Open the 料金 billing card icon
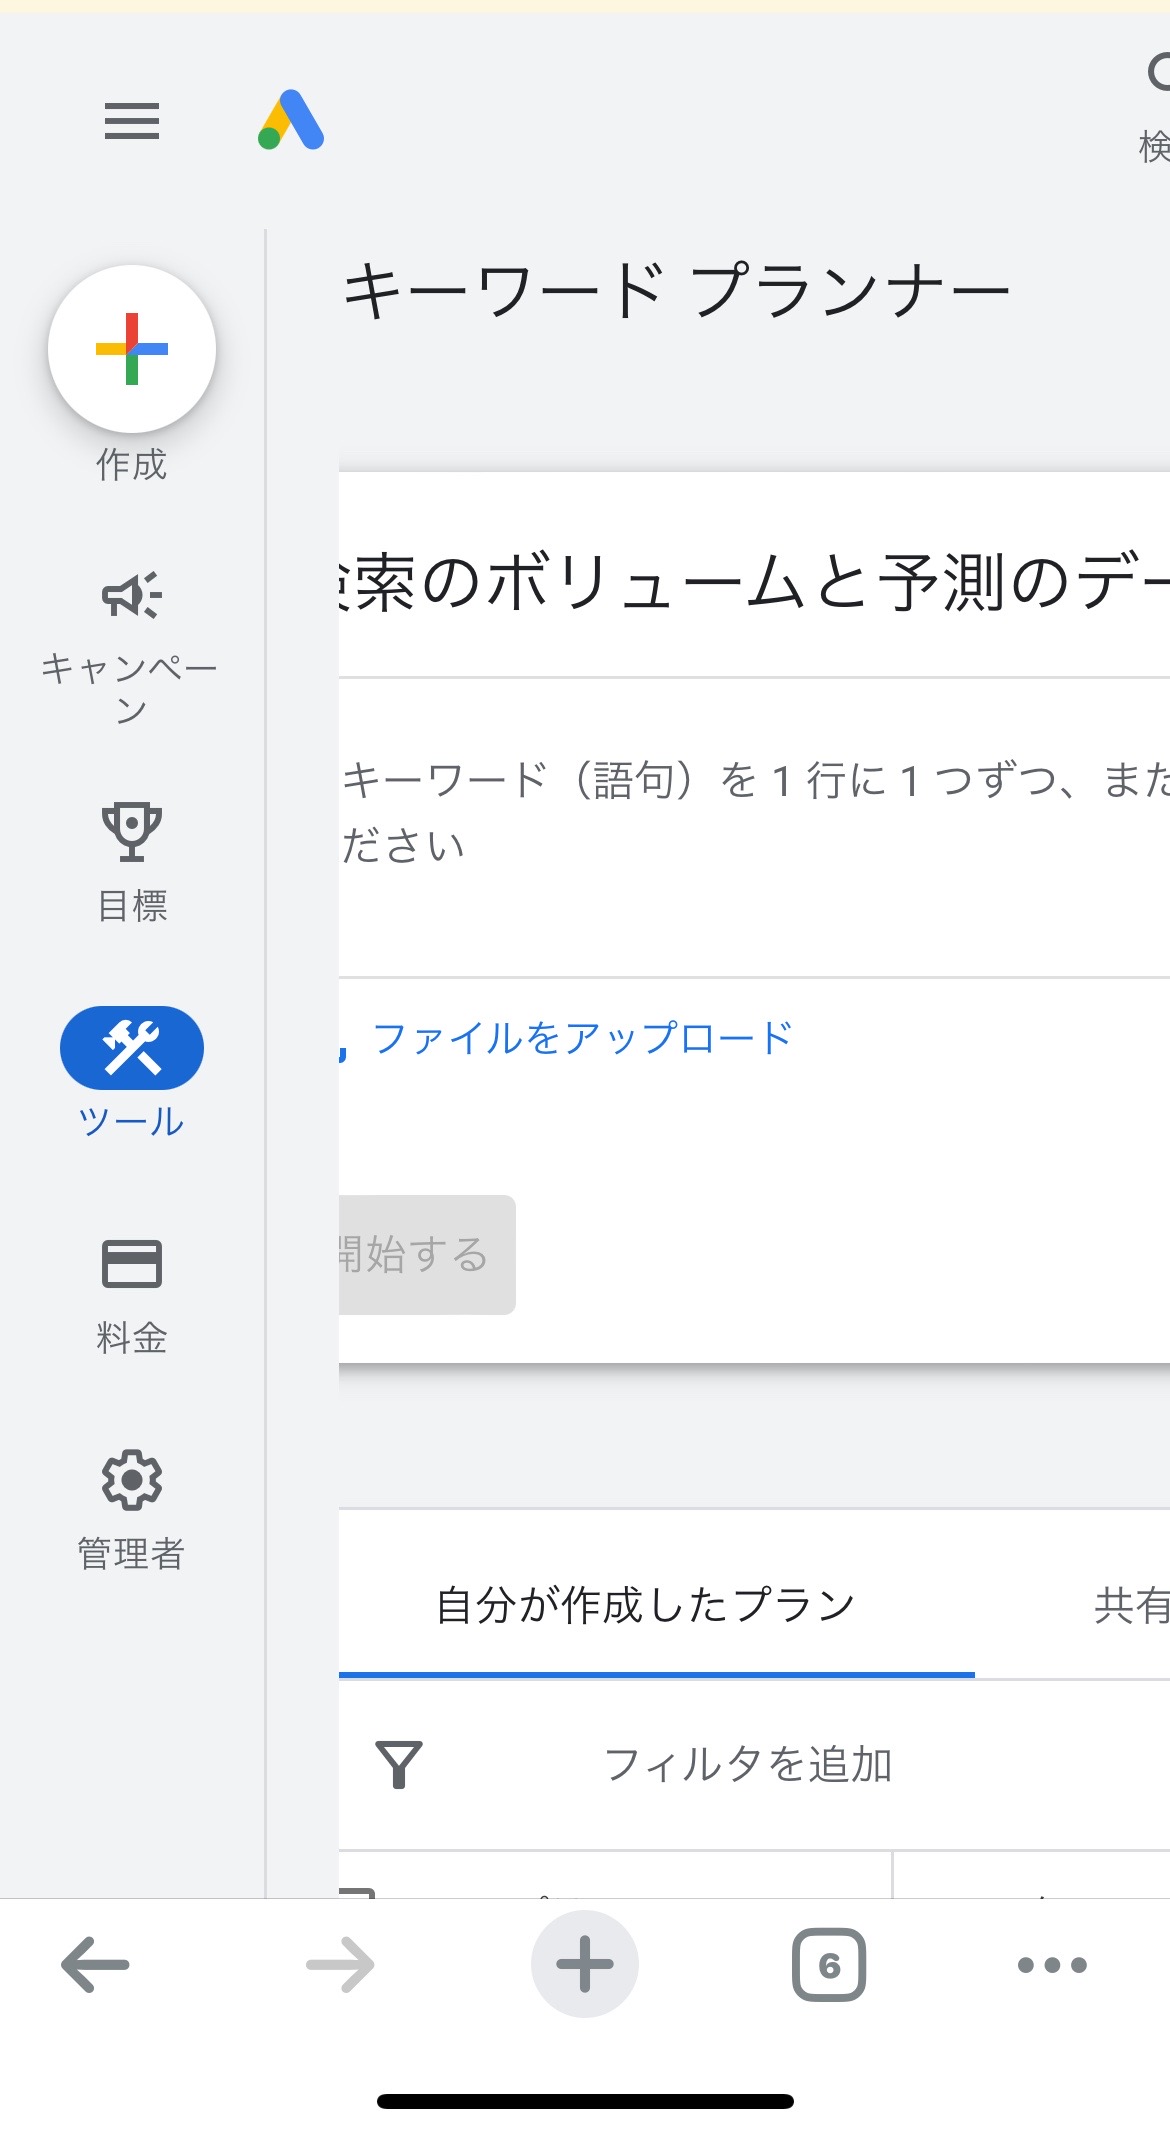Screen dimensions: 1170x2133 (x=132, y=1296)
